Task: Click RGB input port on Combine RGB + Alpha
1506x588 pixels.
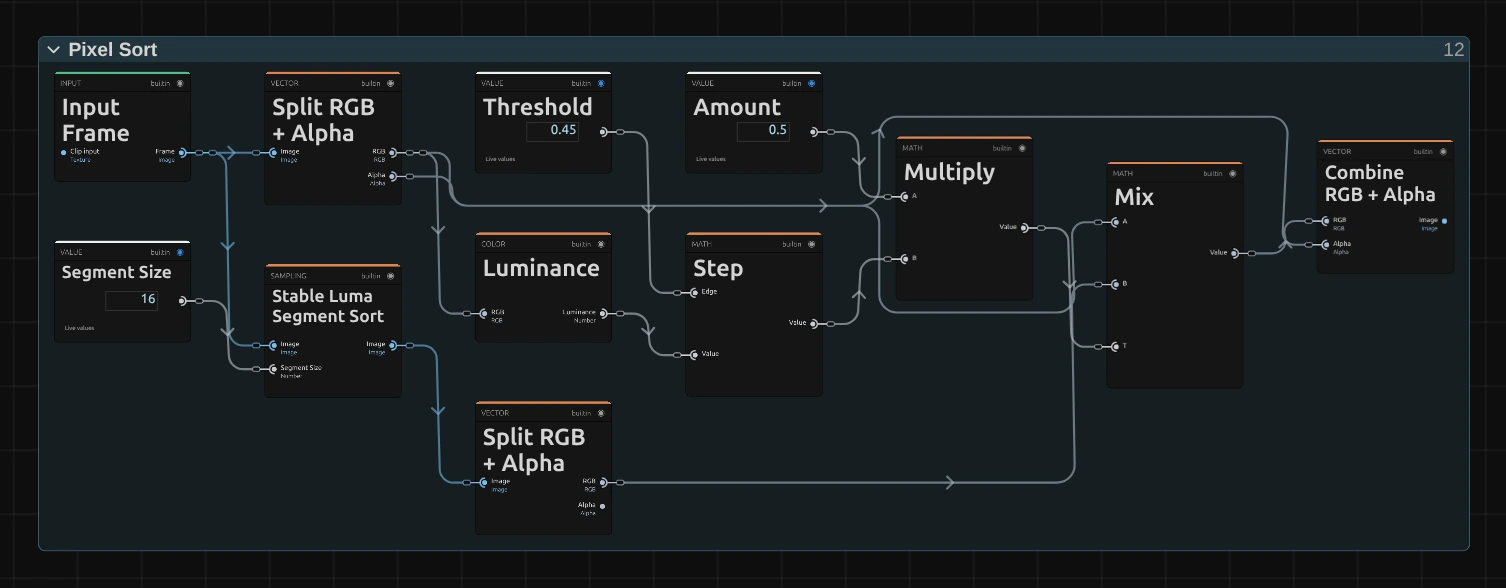Action: click(1326, 221)
